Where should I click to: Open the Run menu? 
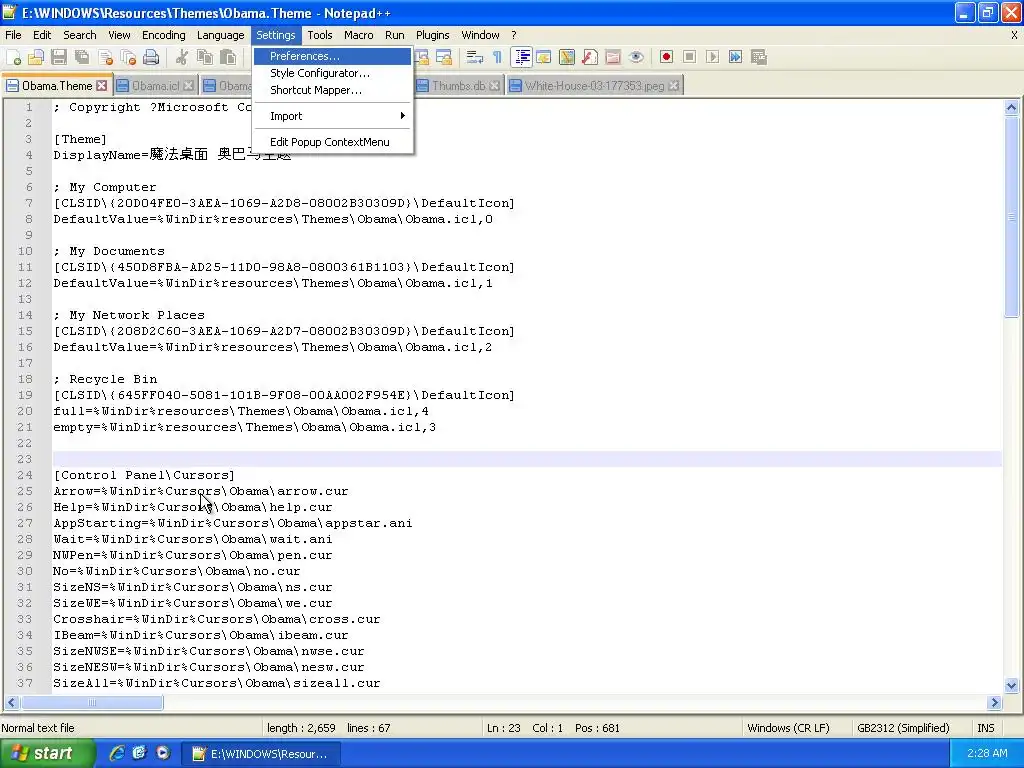point(394,35)
